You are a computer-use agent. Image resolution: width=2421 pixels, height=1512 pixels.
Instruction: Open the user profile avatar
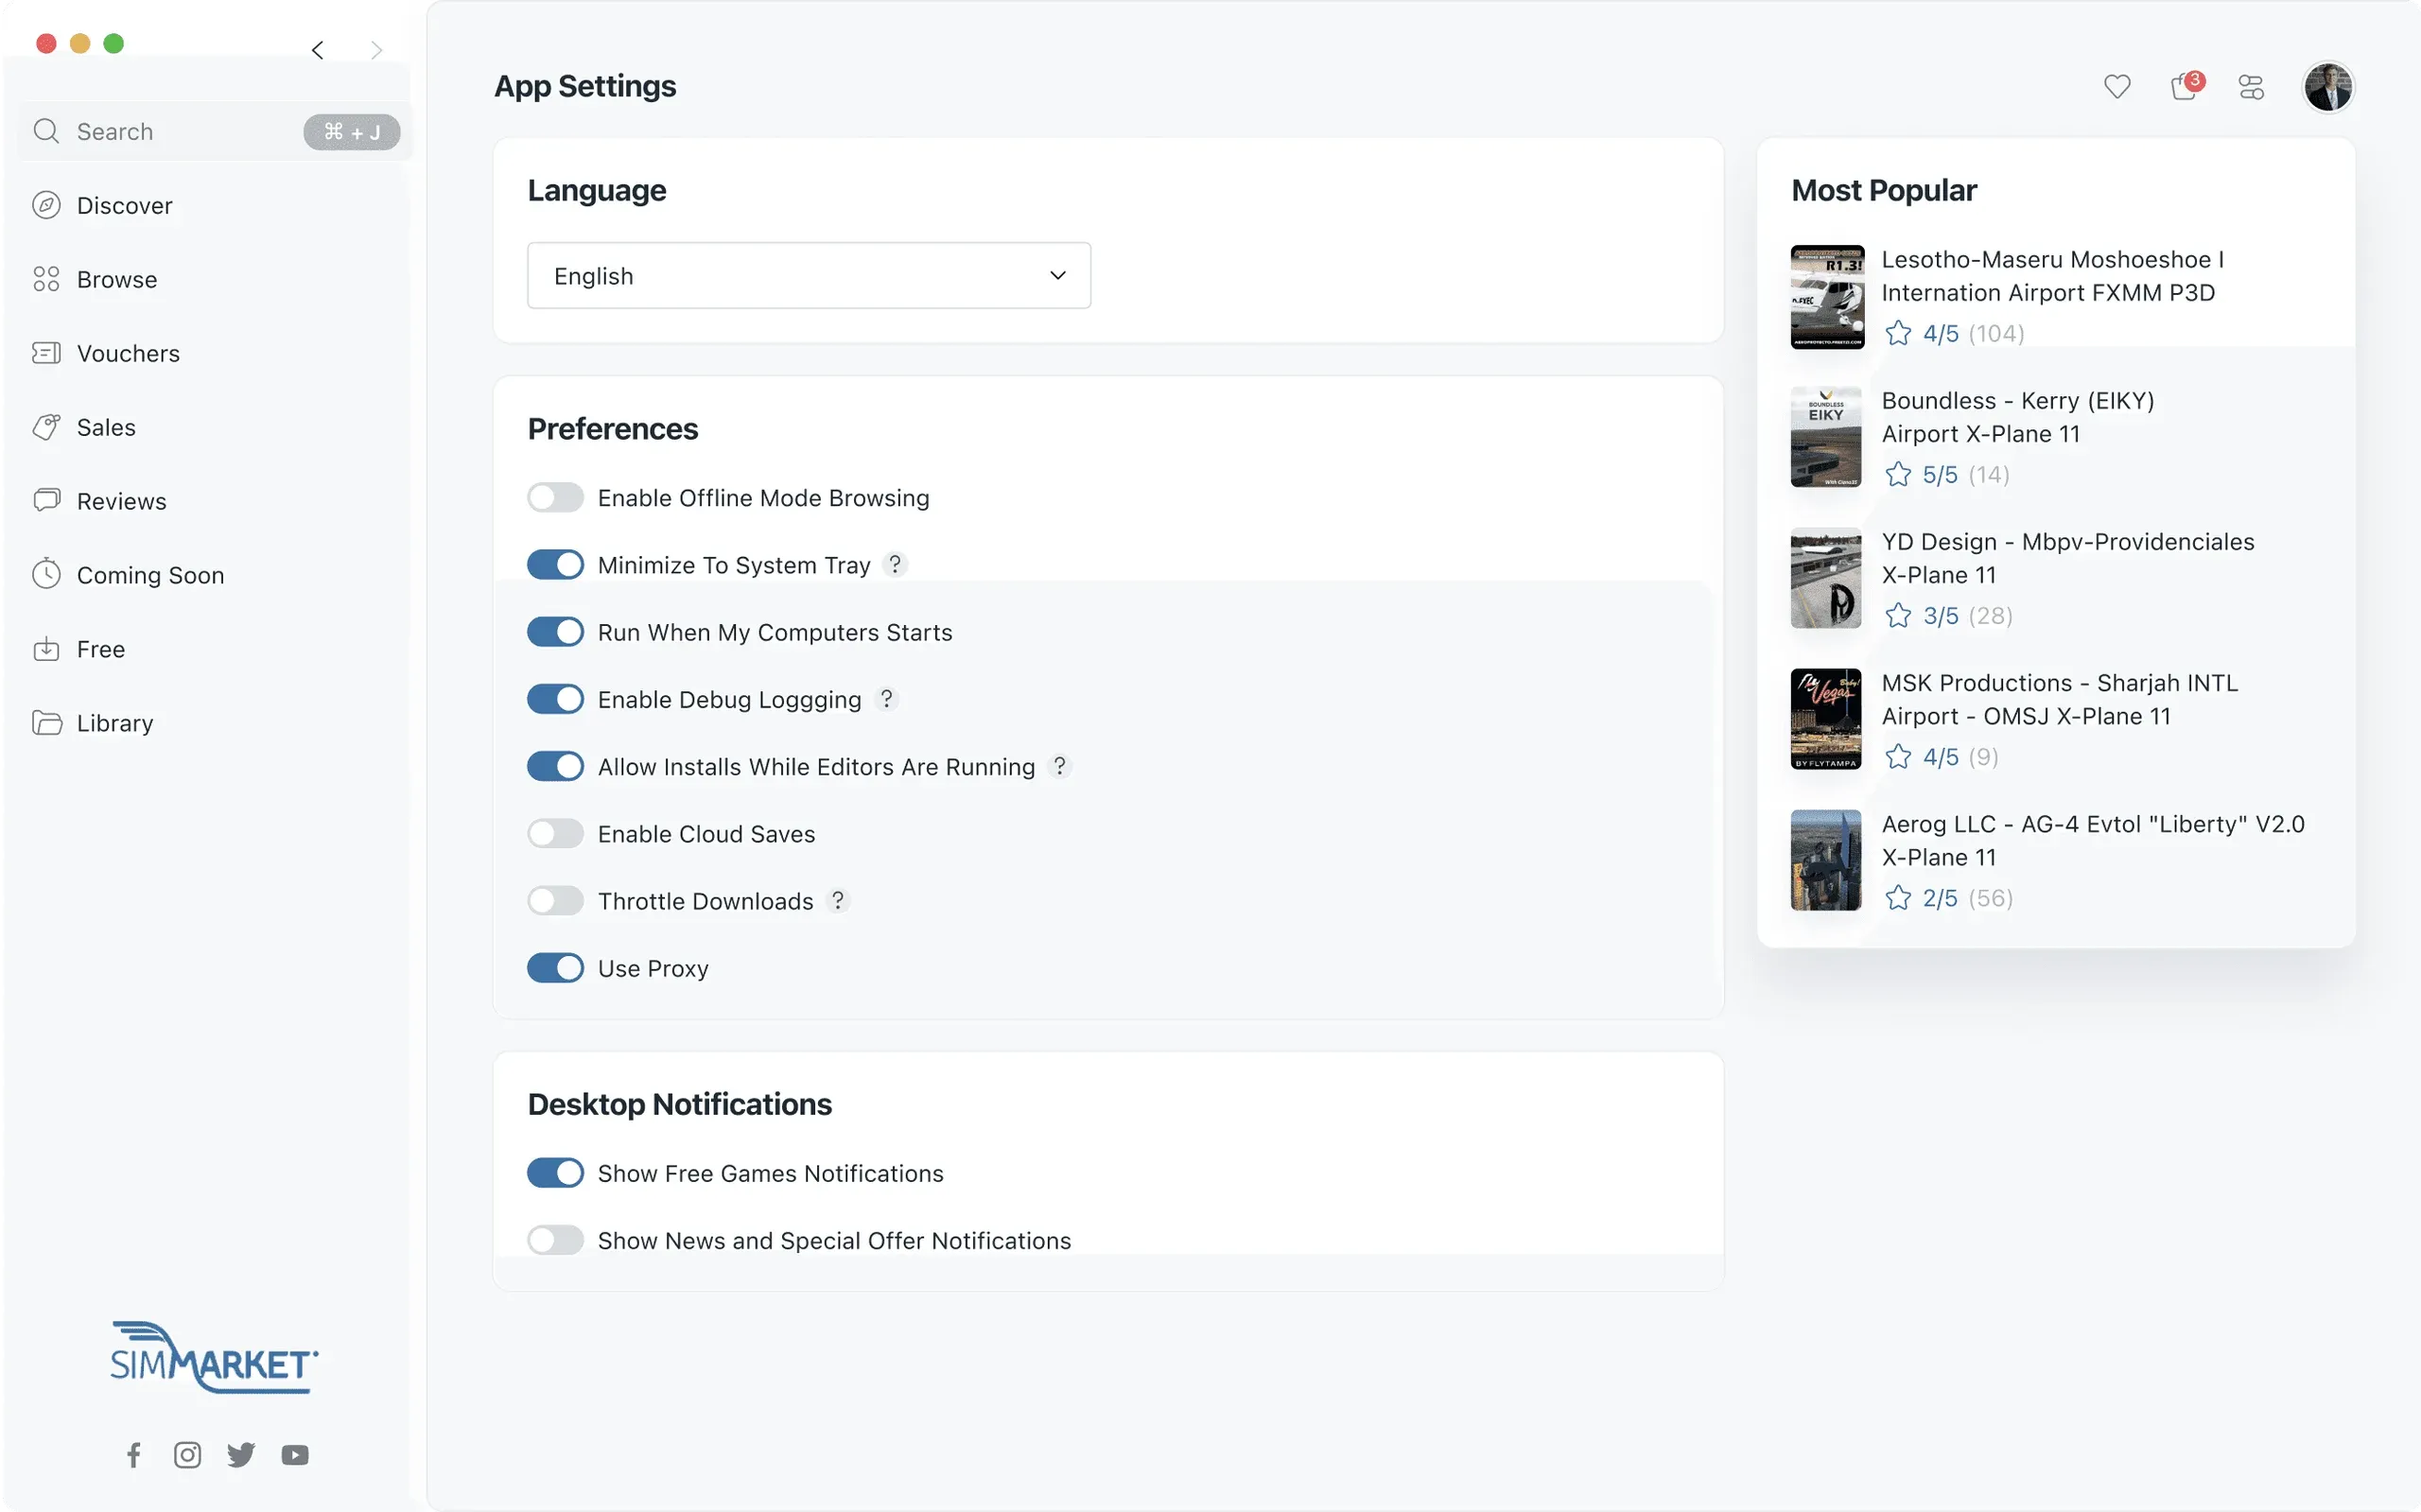[x=2328, y=87]
